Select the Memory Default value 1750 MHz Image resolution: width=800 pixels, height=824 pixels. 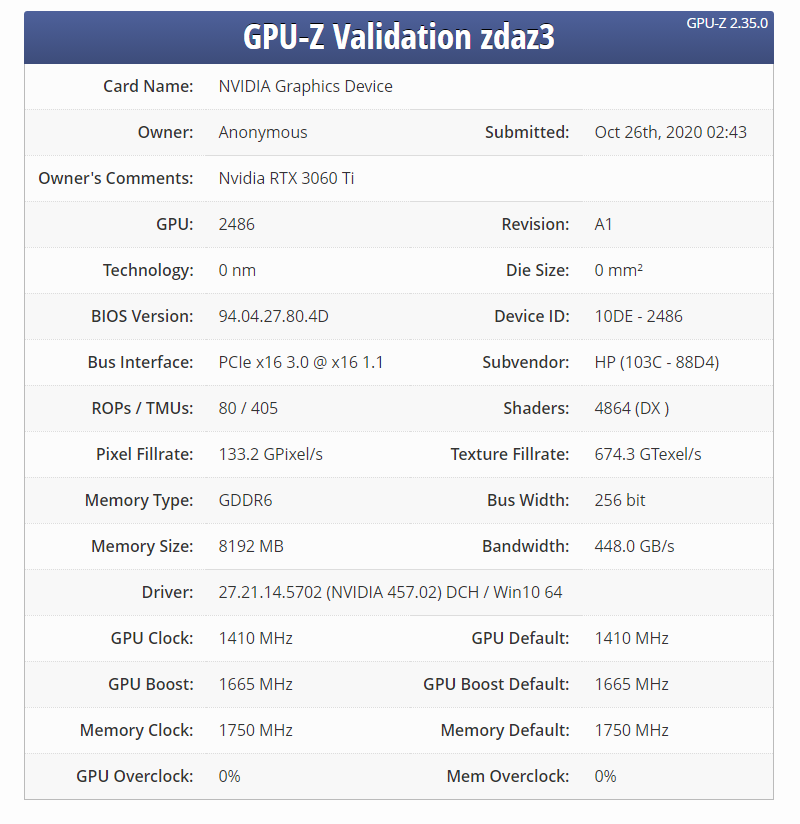coord(631,730)
